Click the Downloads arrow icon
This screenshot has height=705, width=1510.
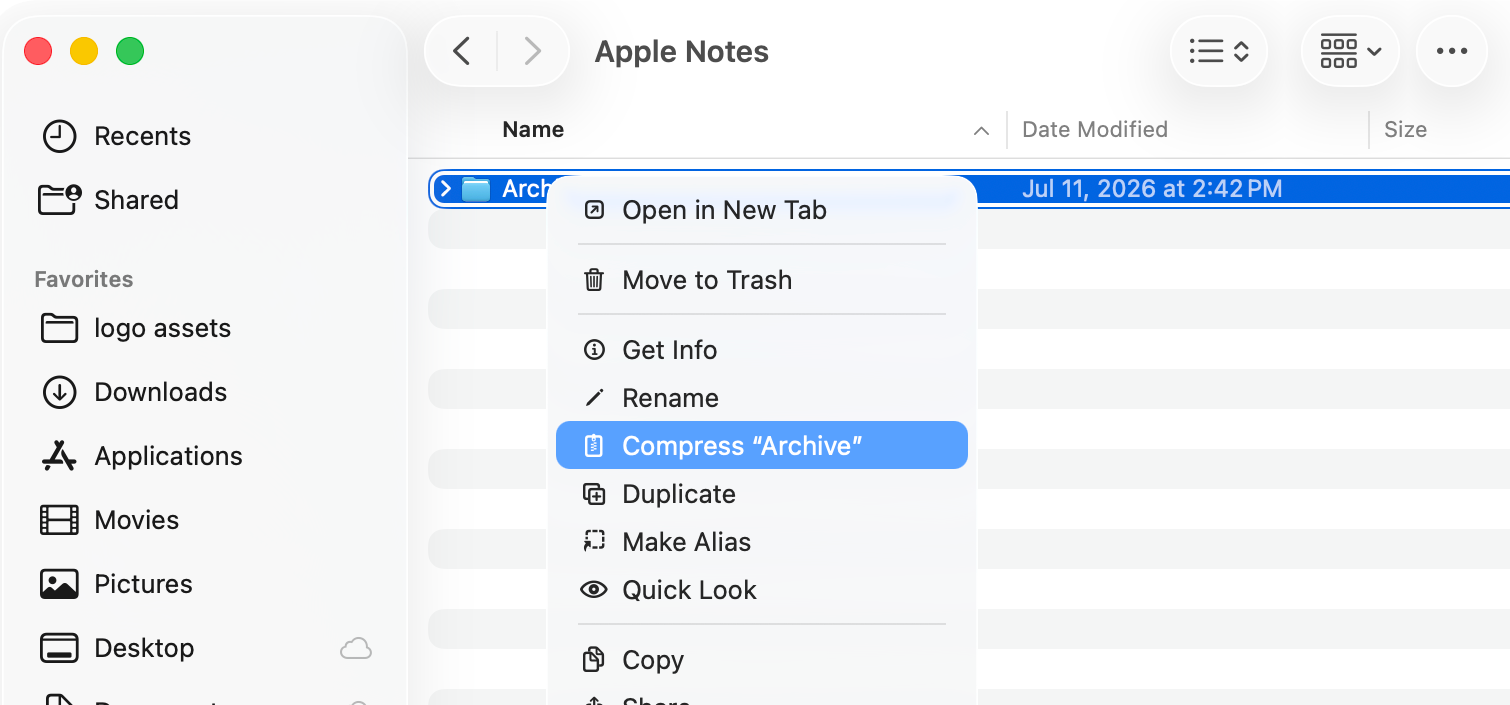59,392
